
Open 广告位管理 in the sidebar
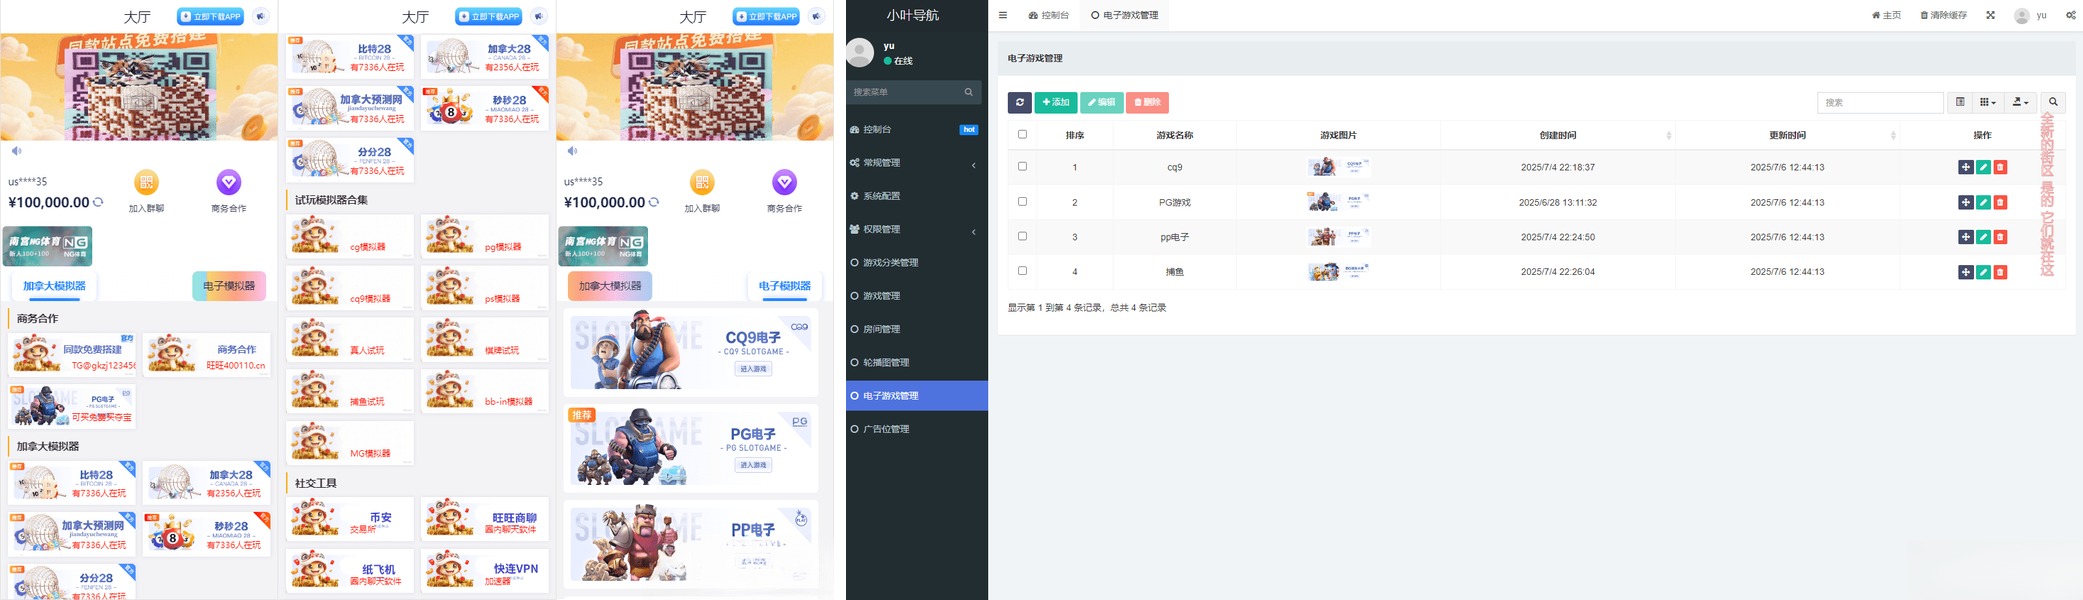tap(916, 429)
